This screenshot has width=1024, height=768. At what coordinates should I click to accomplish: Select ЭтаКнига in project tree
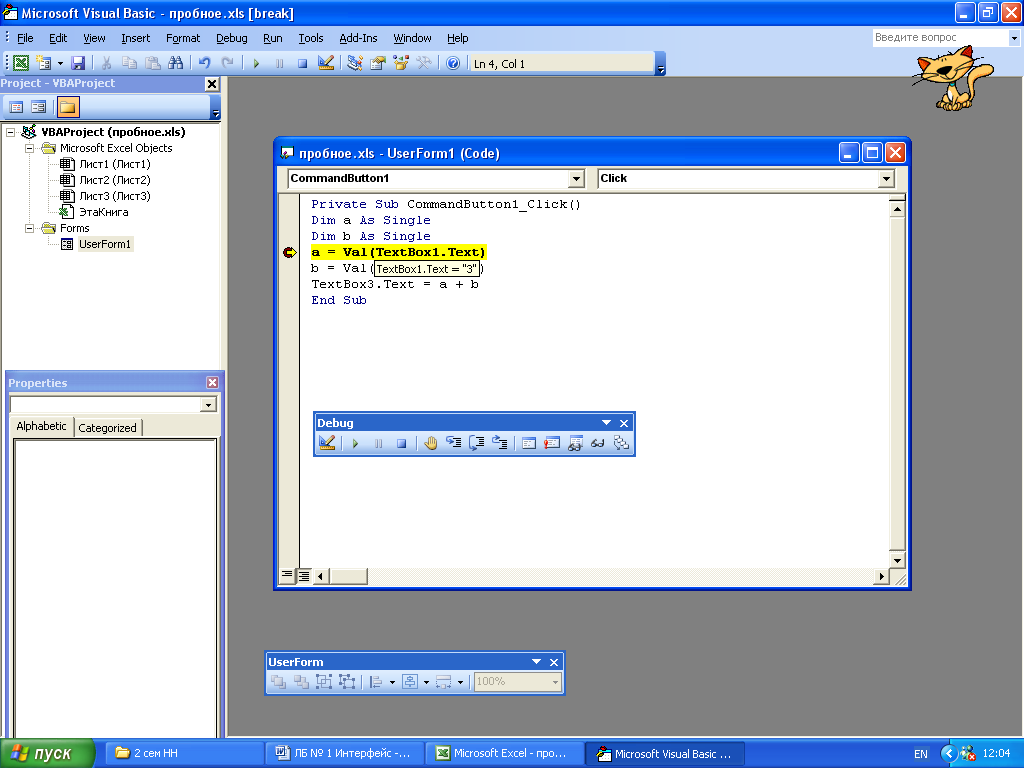pyautogui.click(x=103, y=212)
